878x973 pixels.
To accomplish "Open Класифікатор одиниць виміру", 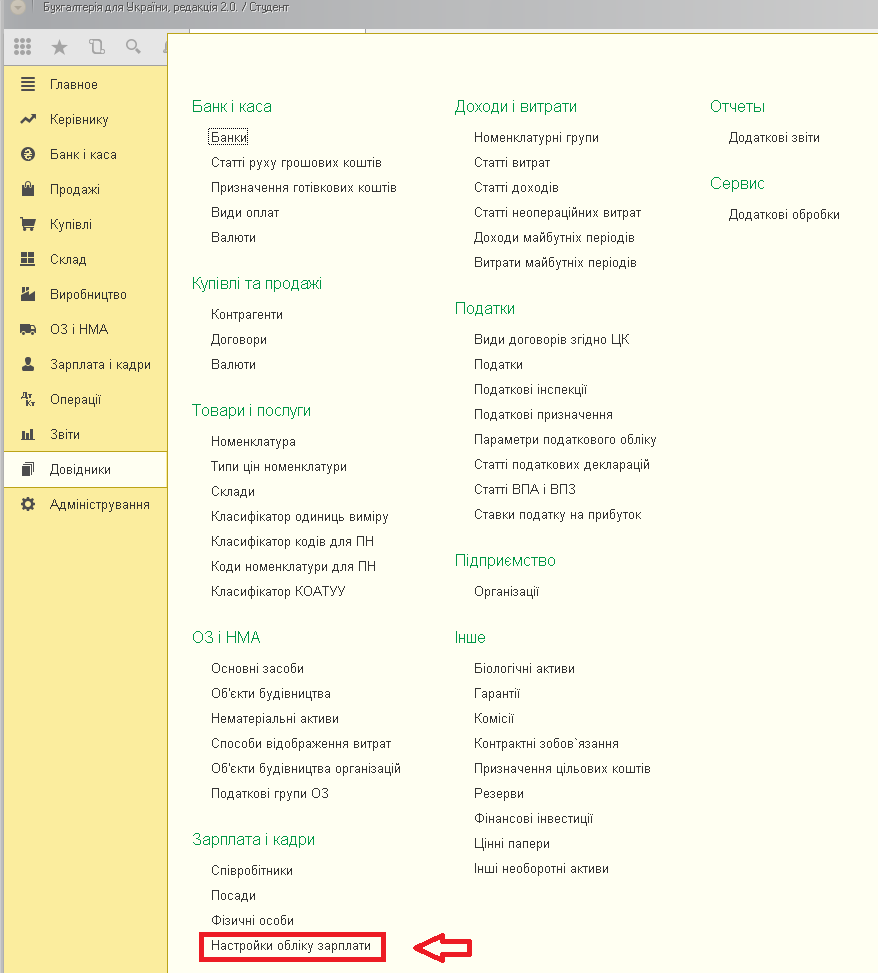I will [x=300, y=516].
